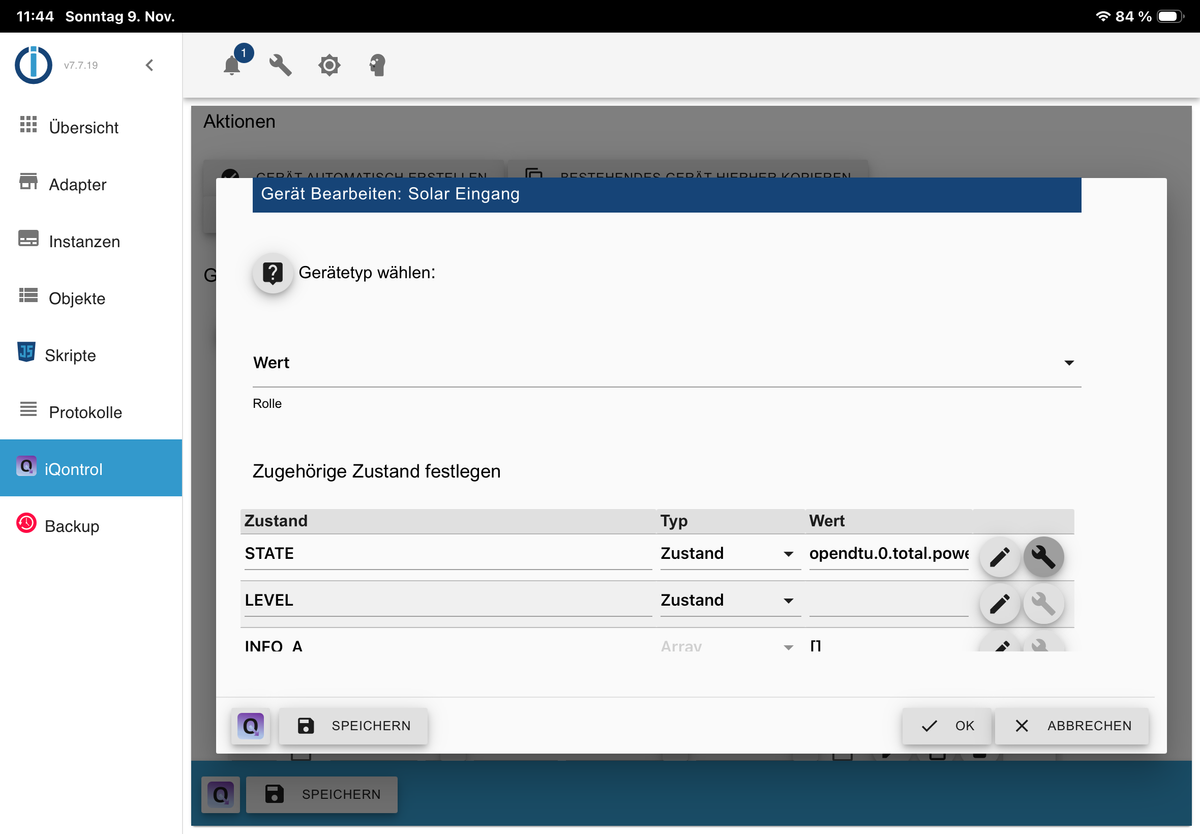Open Objekte in the sidebar

point(91,298)
